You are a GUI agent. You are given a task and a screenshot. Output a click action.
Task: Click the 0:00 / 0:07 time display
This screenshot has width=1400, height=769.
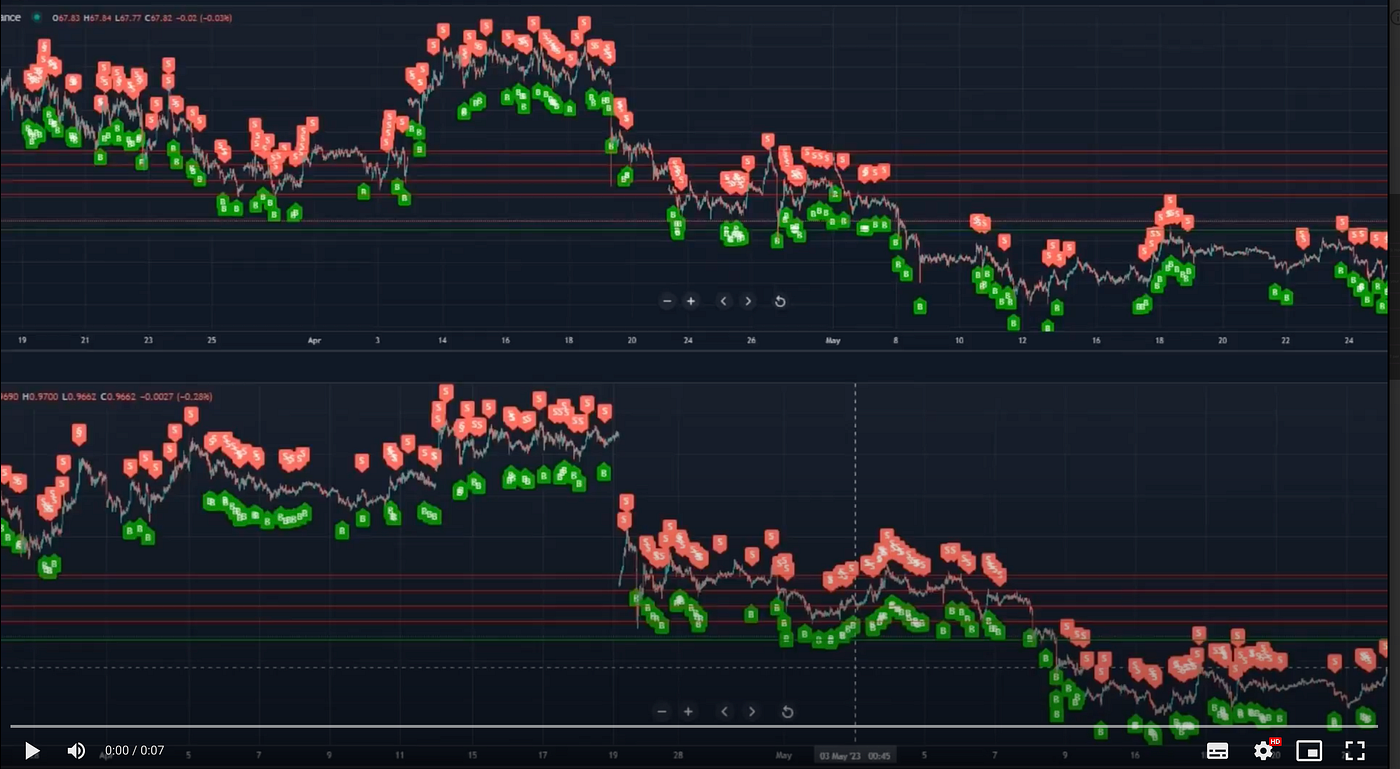tap(134, 750)
